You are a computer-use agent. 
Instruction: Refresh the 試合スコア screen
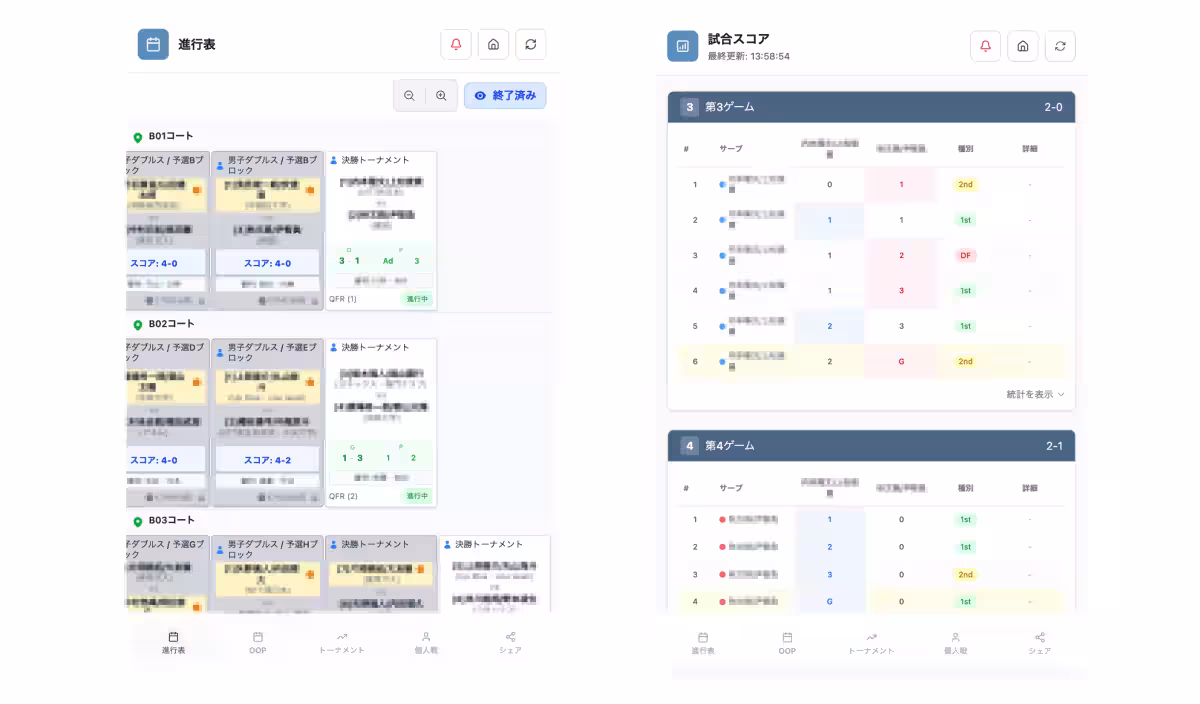[x=1060, y=46]
